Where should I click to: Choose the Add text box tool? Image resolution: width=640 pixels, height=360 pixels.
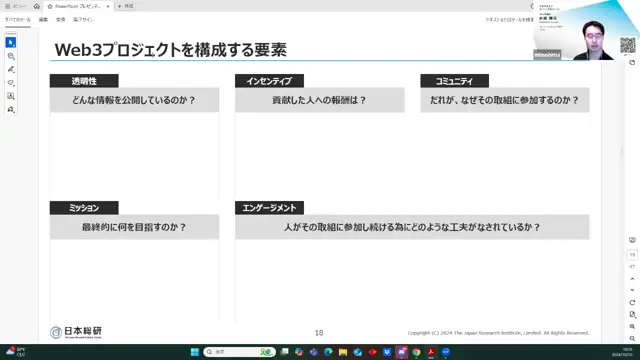pos(11,96)
